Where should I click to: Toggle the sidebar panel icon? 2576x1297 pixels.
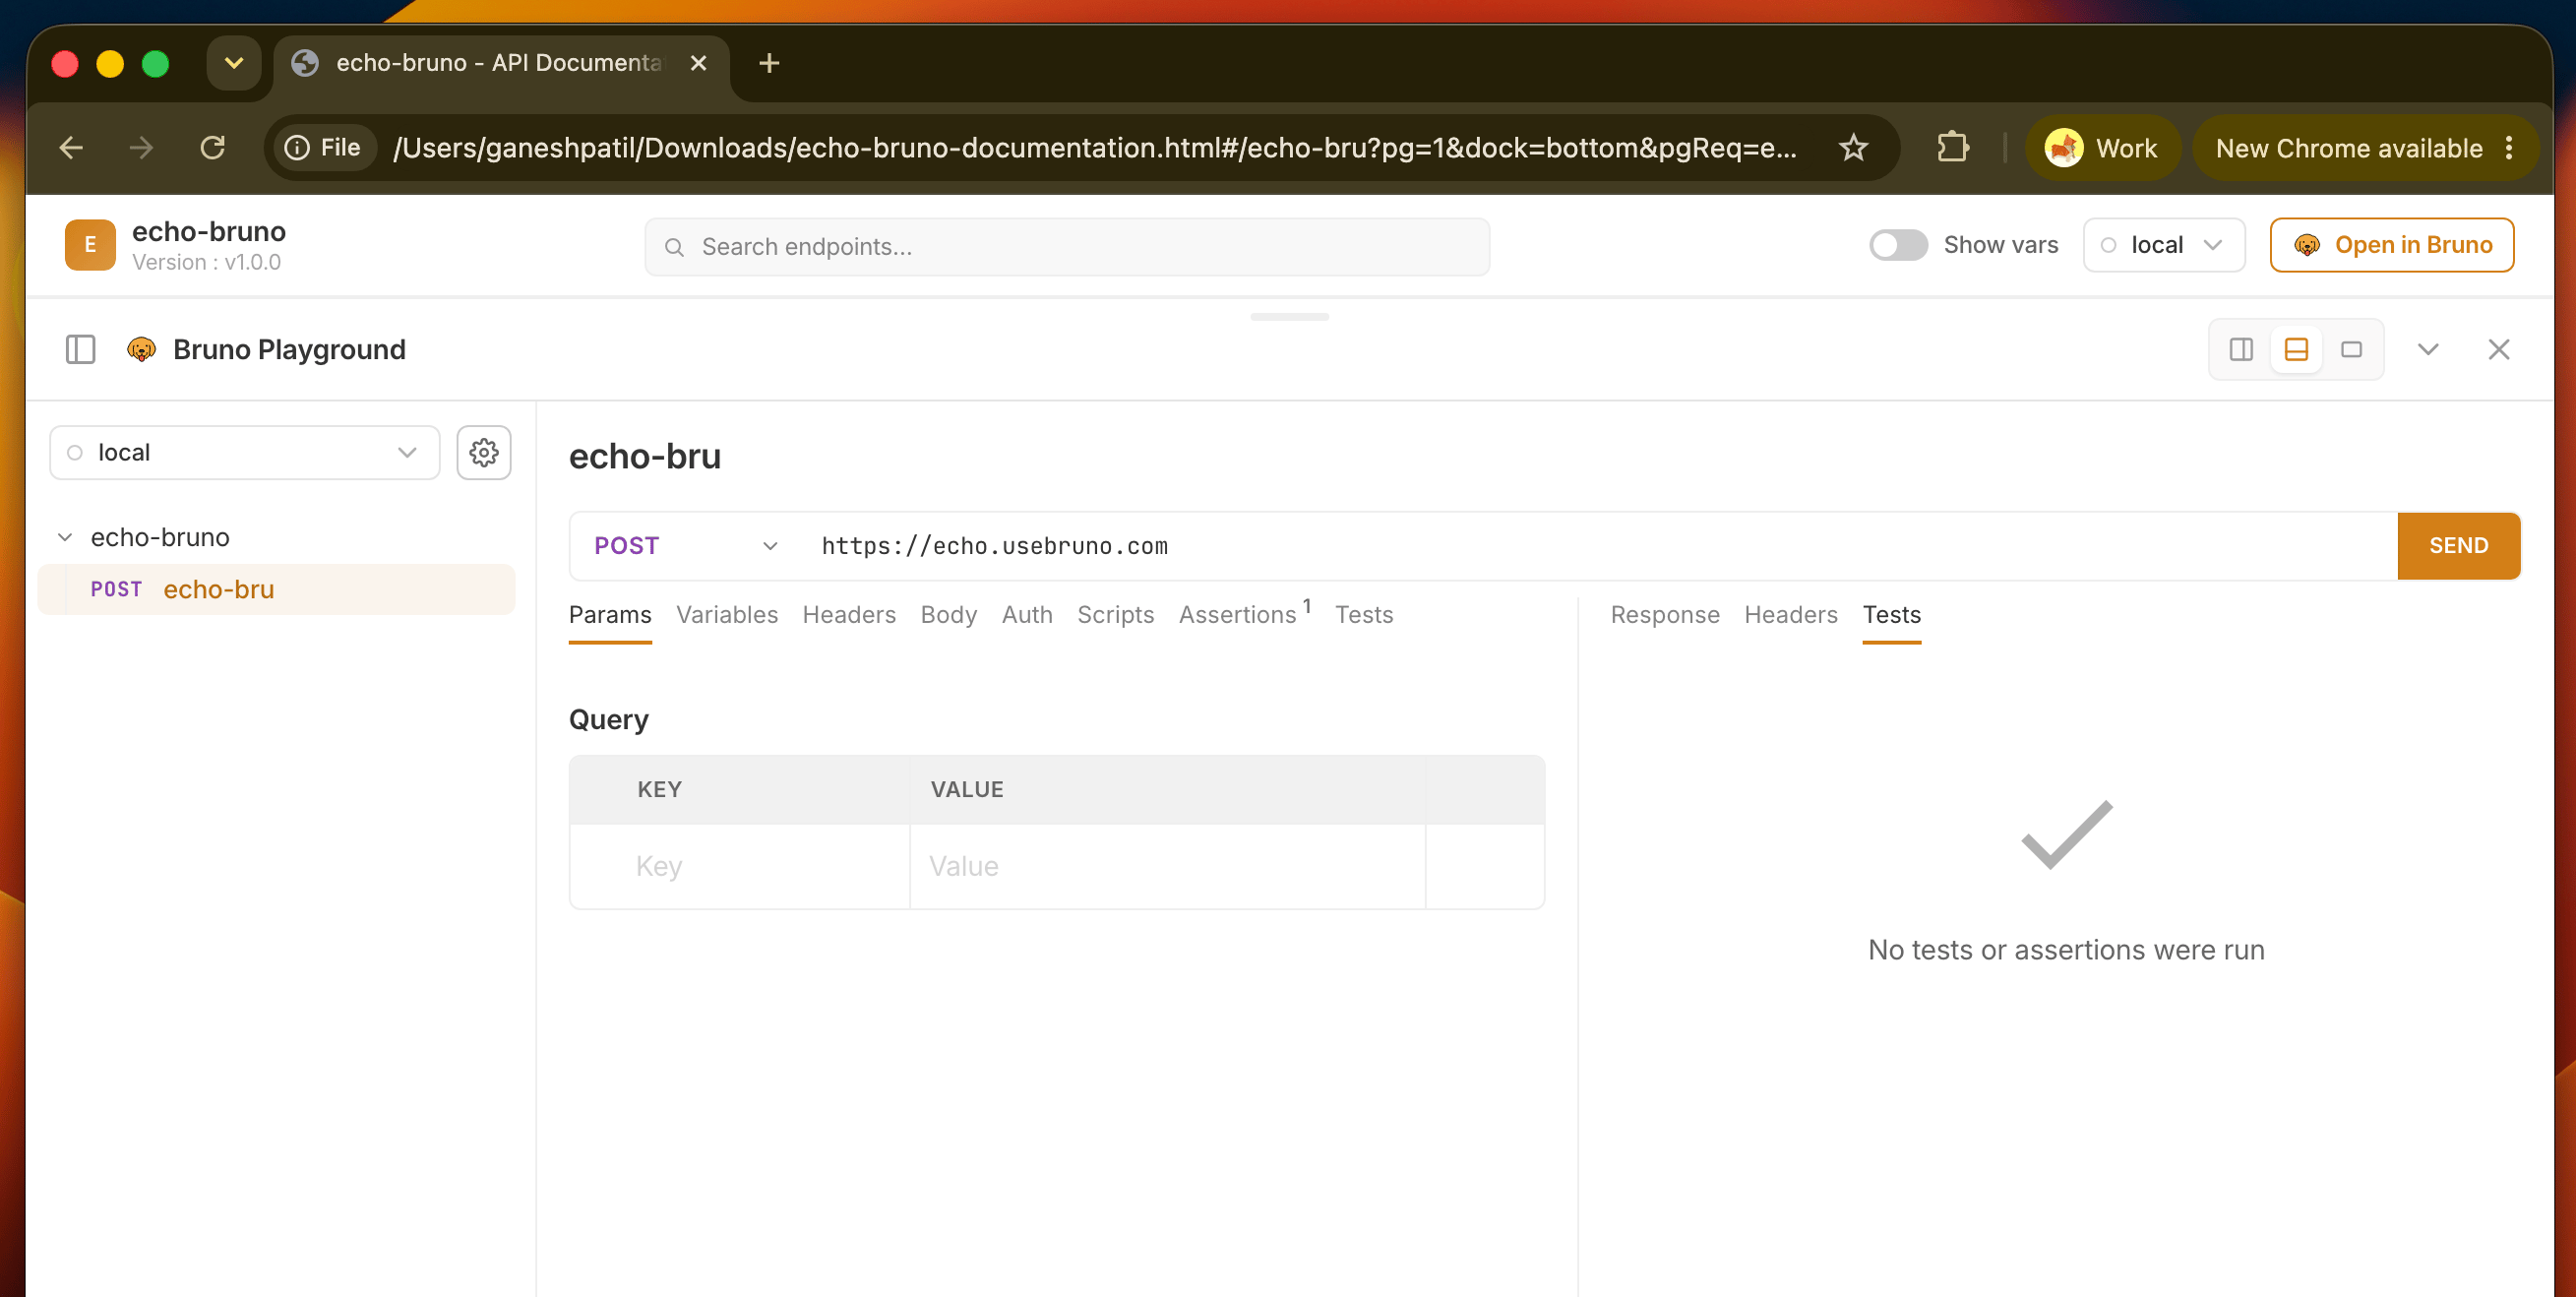[80, 349]
